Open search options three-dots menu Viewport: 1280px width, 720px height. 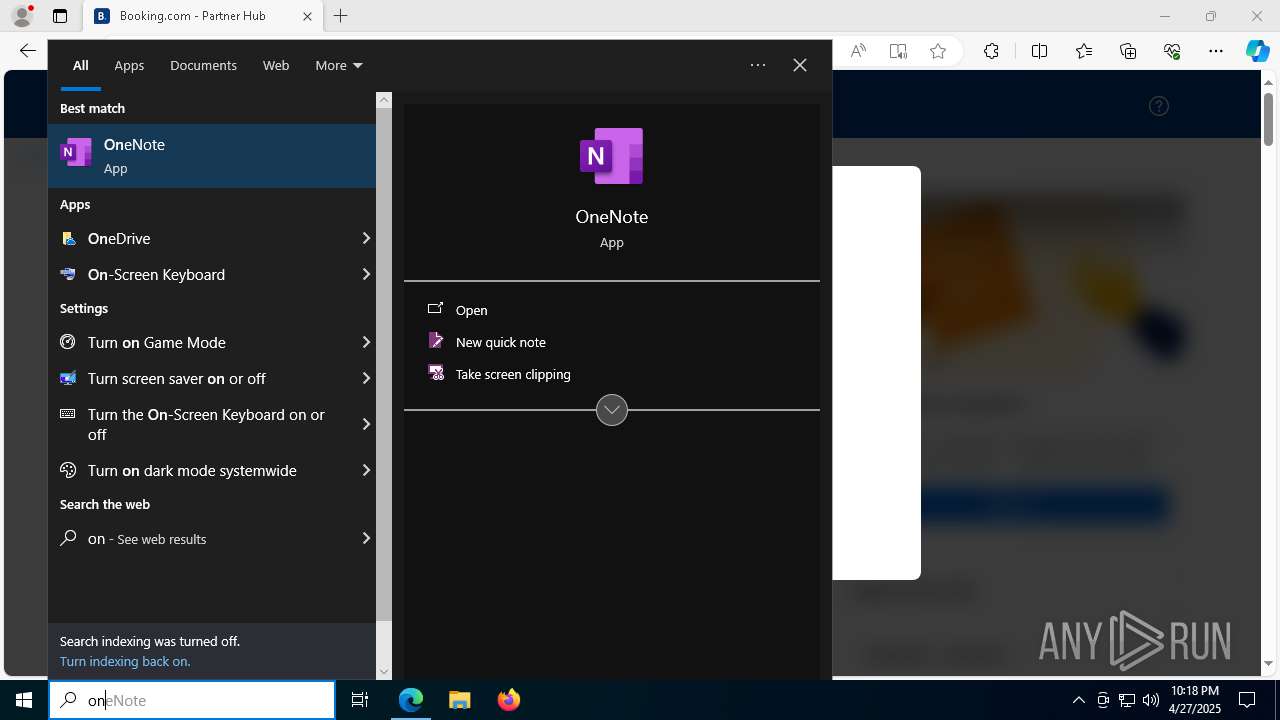pyautogui.click(x=758, y=65)
